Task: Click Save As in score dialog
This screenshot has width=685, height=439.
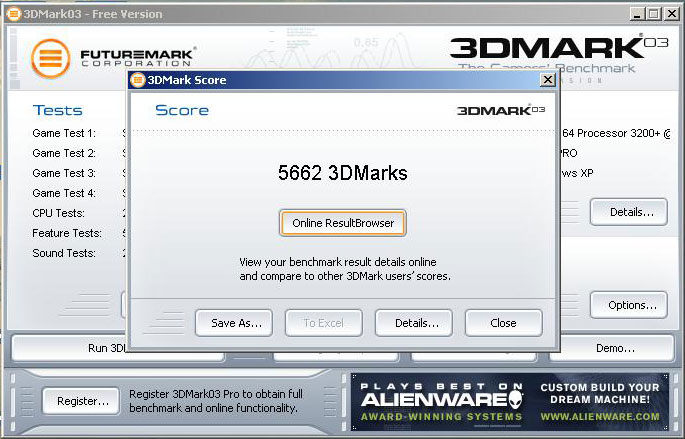Action: pyautogui.click(x=234, y=323)
